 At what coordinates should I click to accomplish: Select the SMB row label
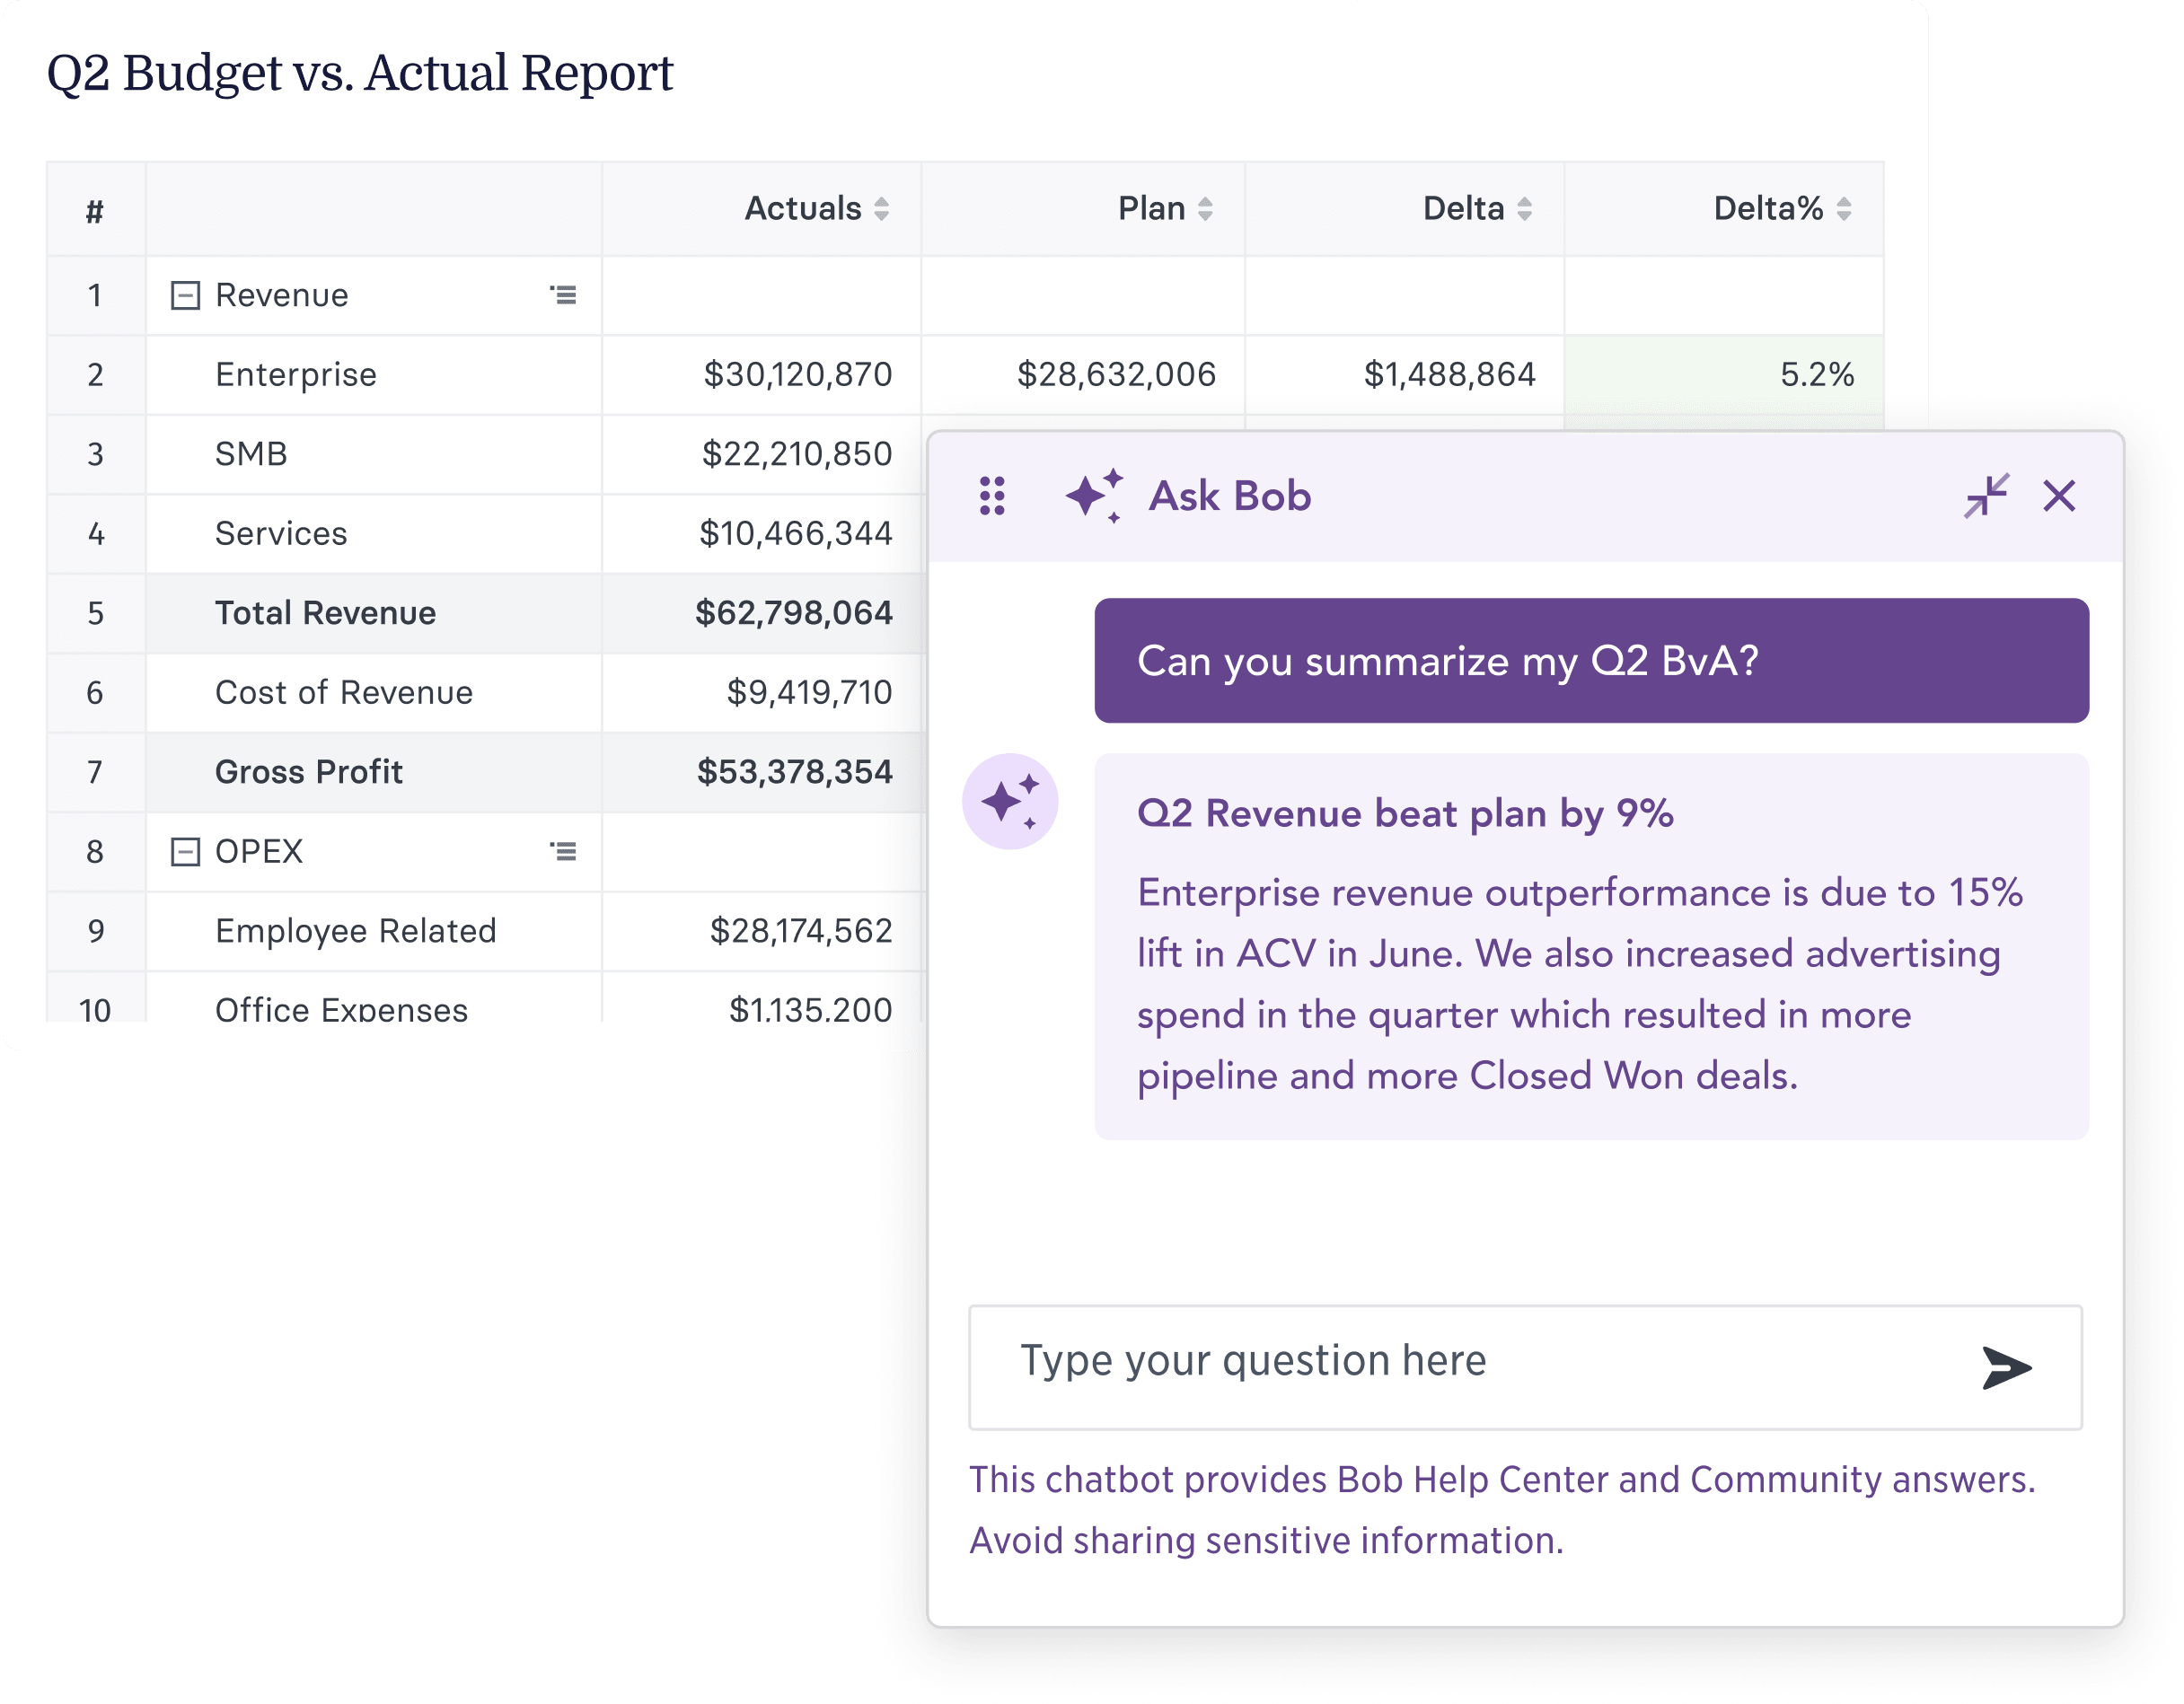click(251, 454)
